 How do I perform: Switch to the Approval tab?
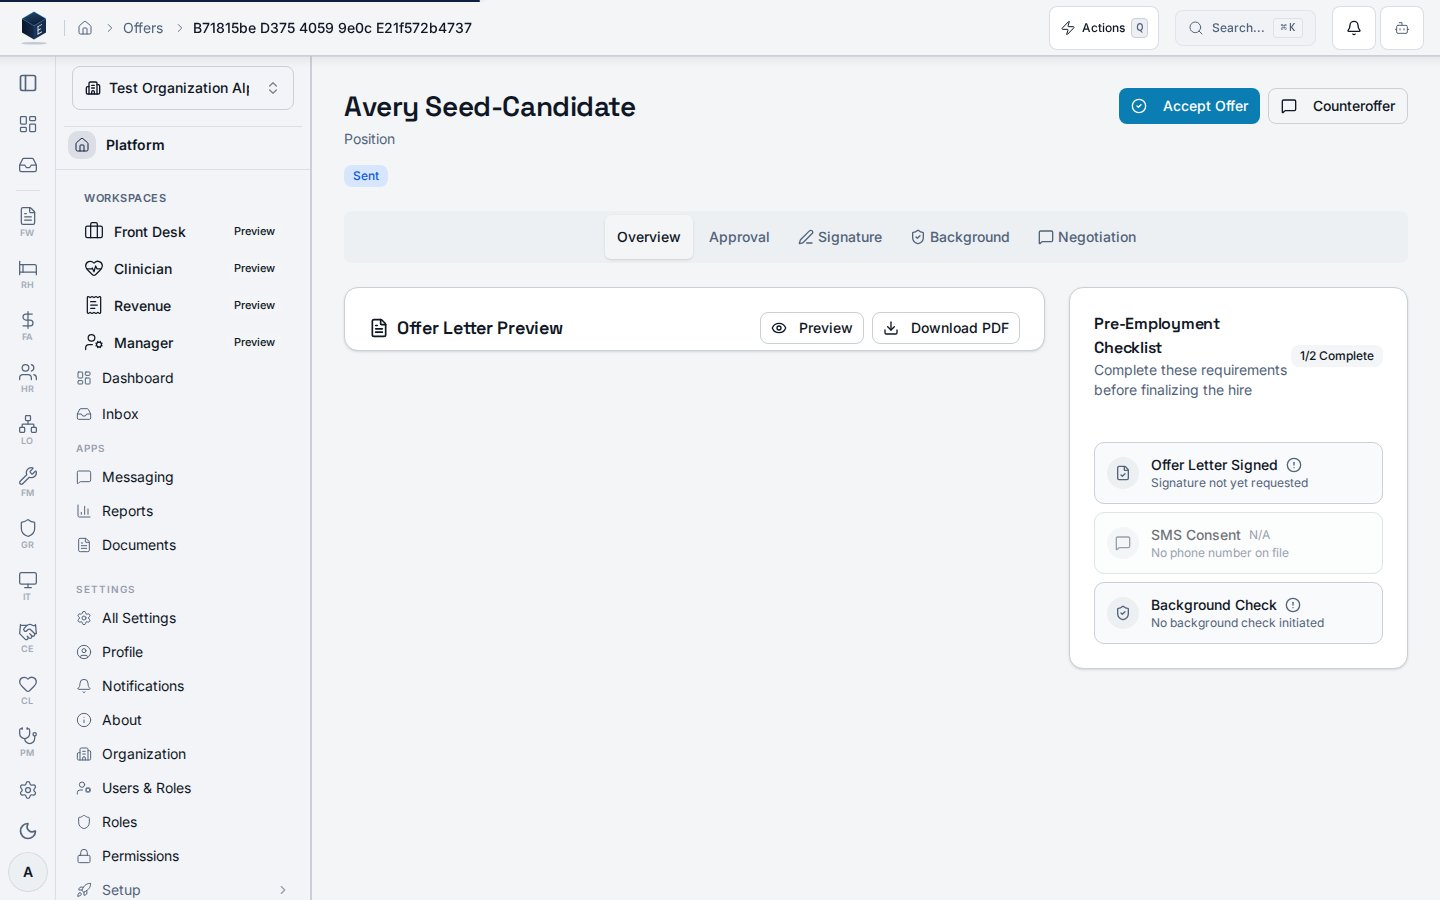[739, 237]
